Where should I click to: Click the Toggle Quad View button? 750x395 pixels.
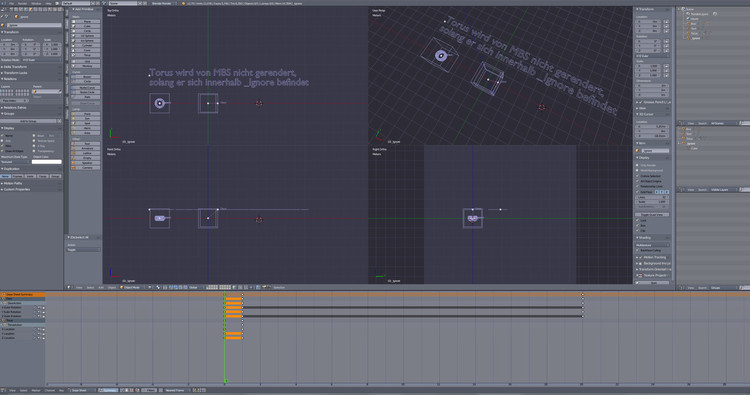[x=653, y=215]
